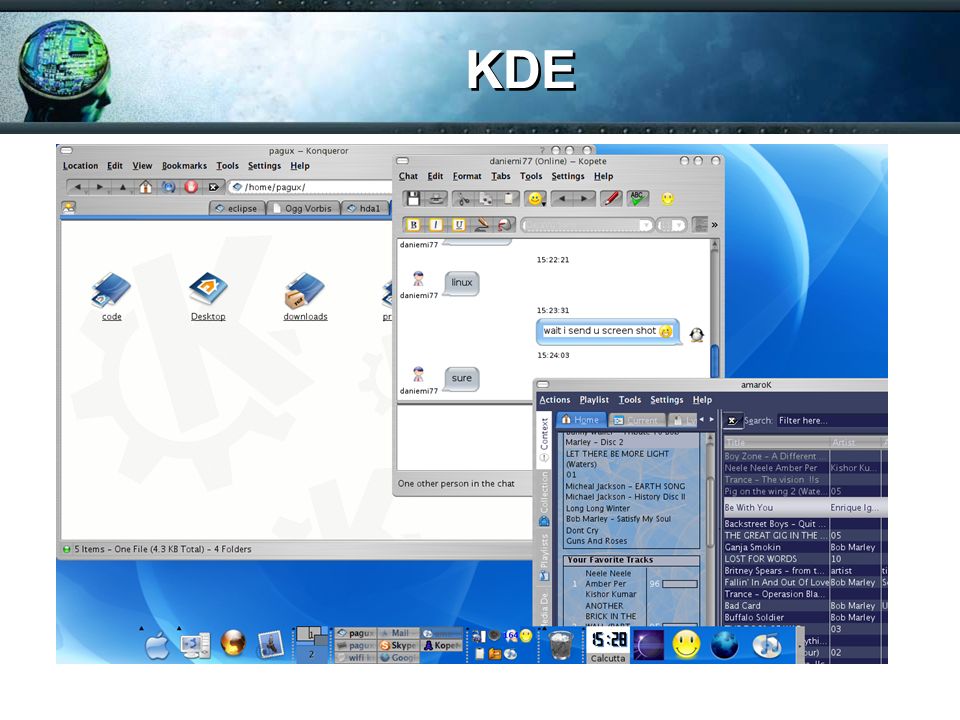
Task: Click the amaroK Filter here search field
Action: [831, 421]
